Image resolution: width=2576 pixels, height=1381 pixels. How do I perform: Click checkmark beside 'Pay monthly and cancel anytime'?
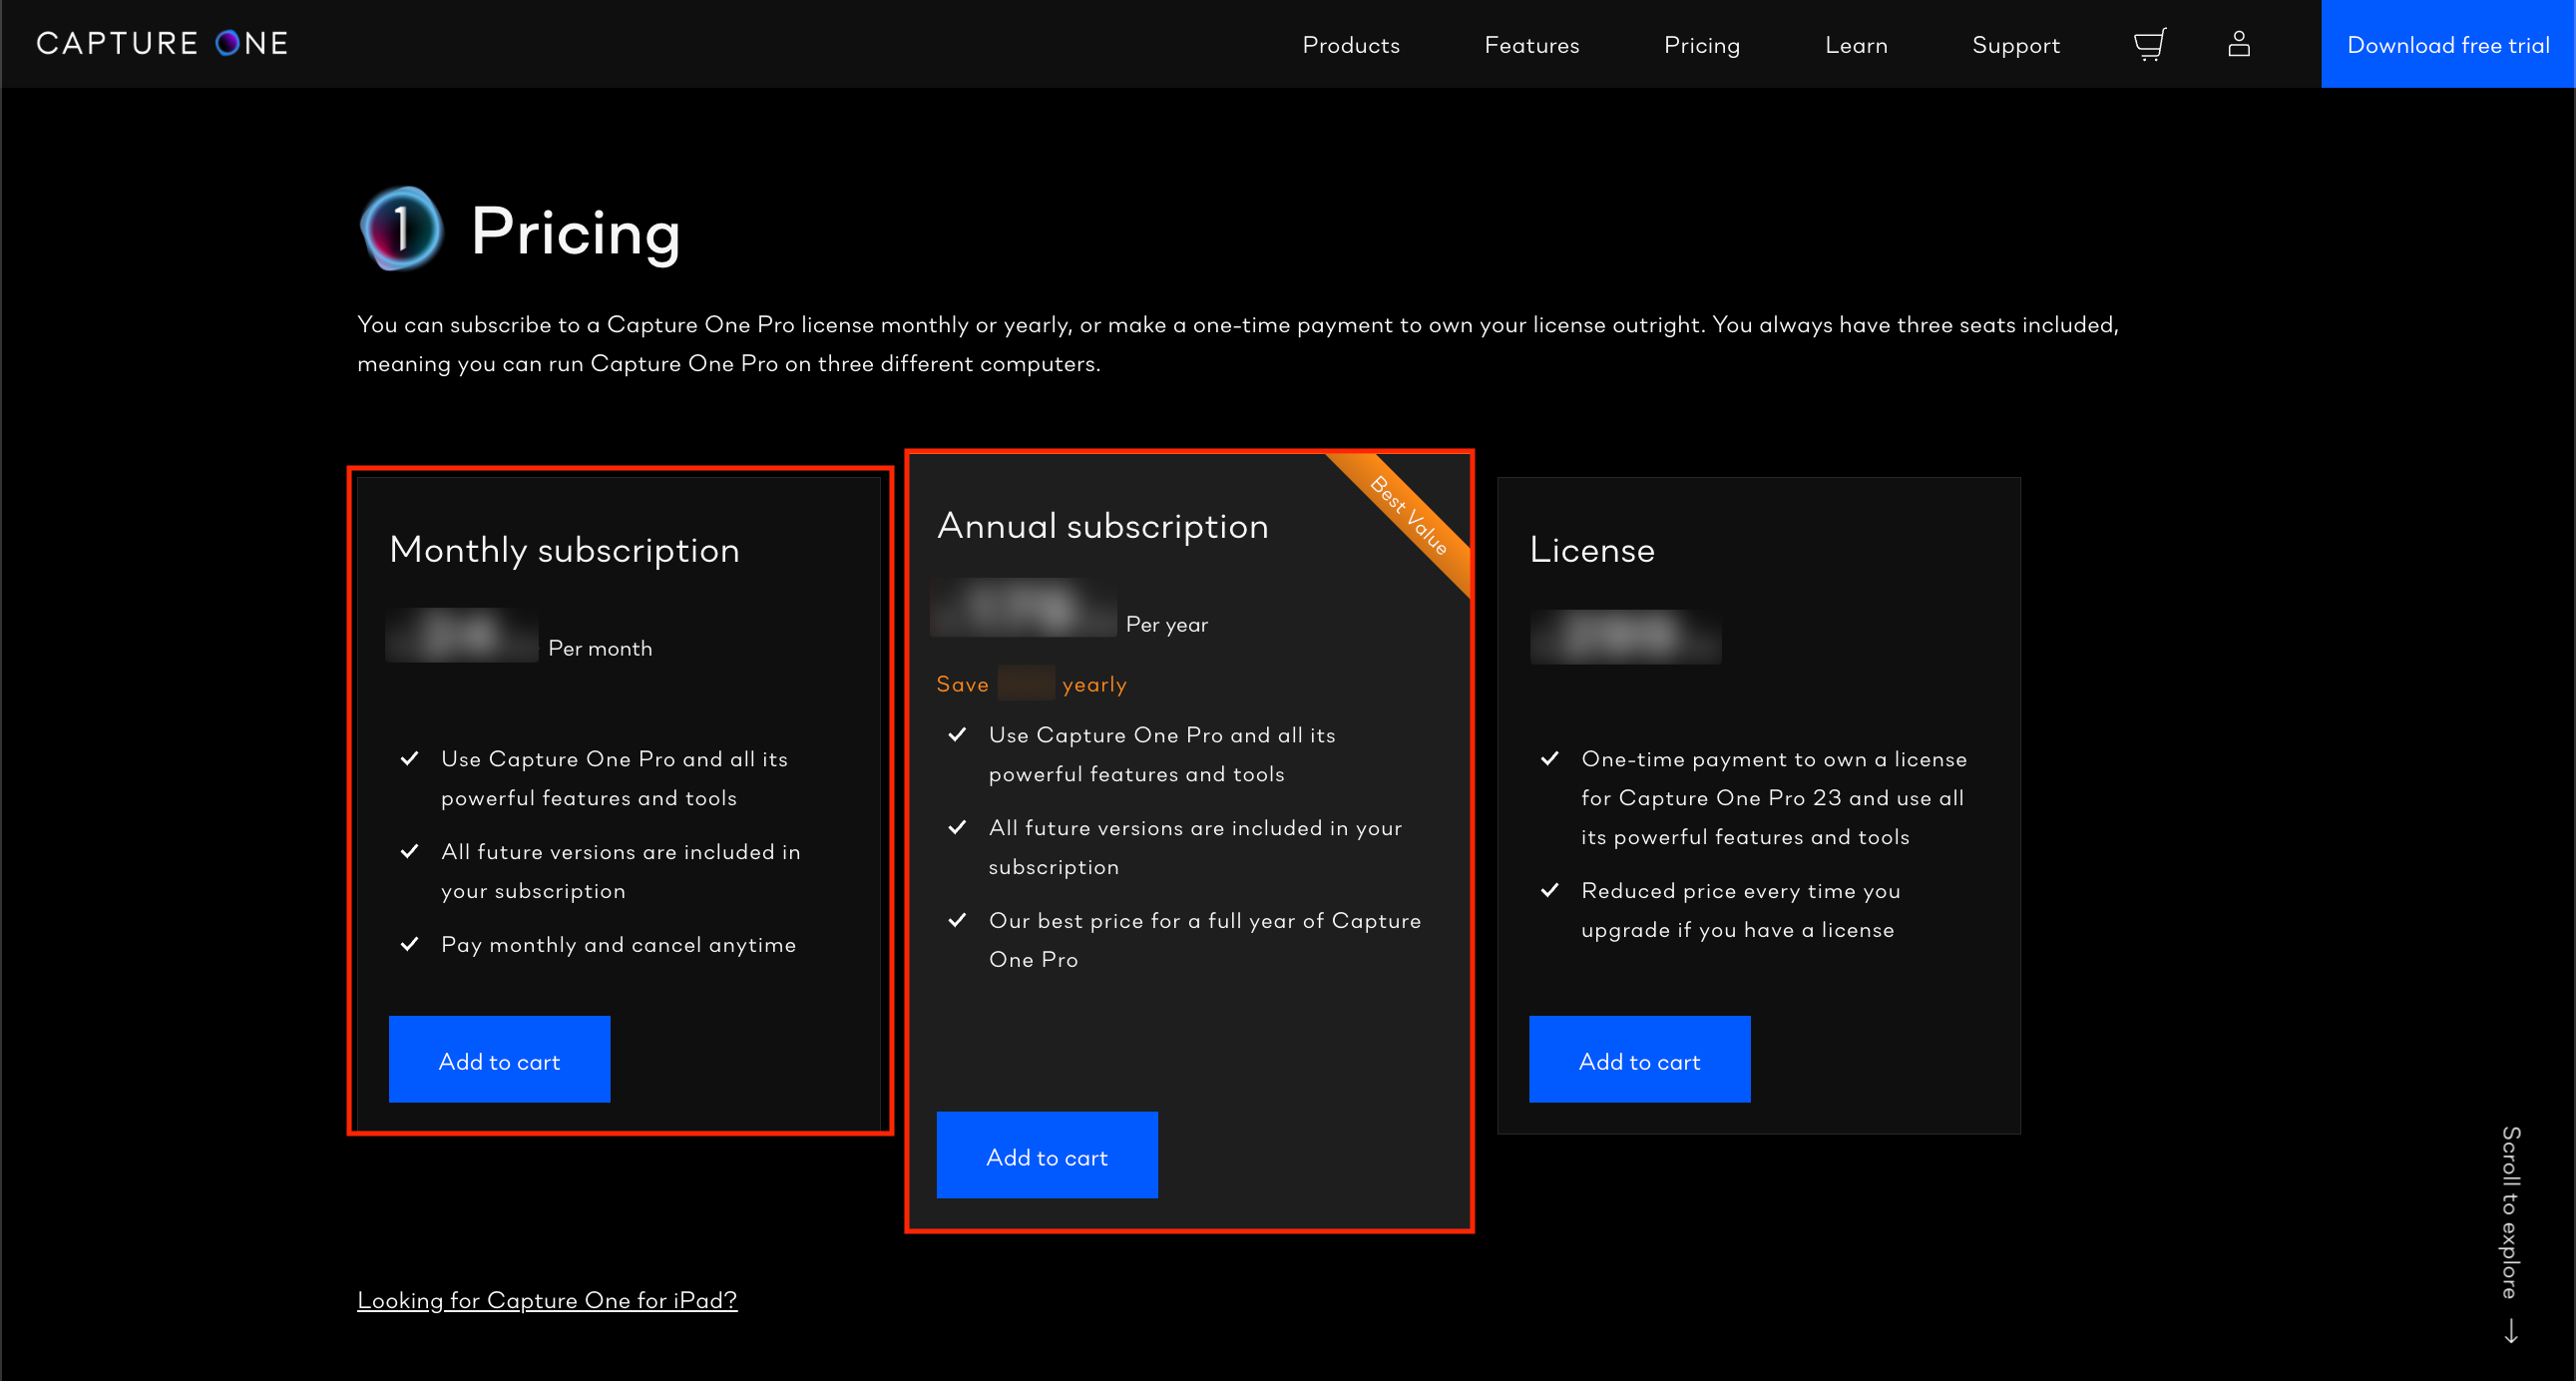click(409, 944)
